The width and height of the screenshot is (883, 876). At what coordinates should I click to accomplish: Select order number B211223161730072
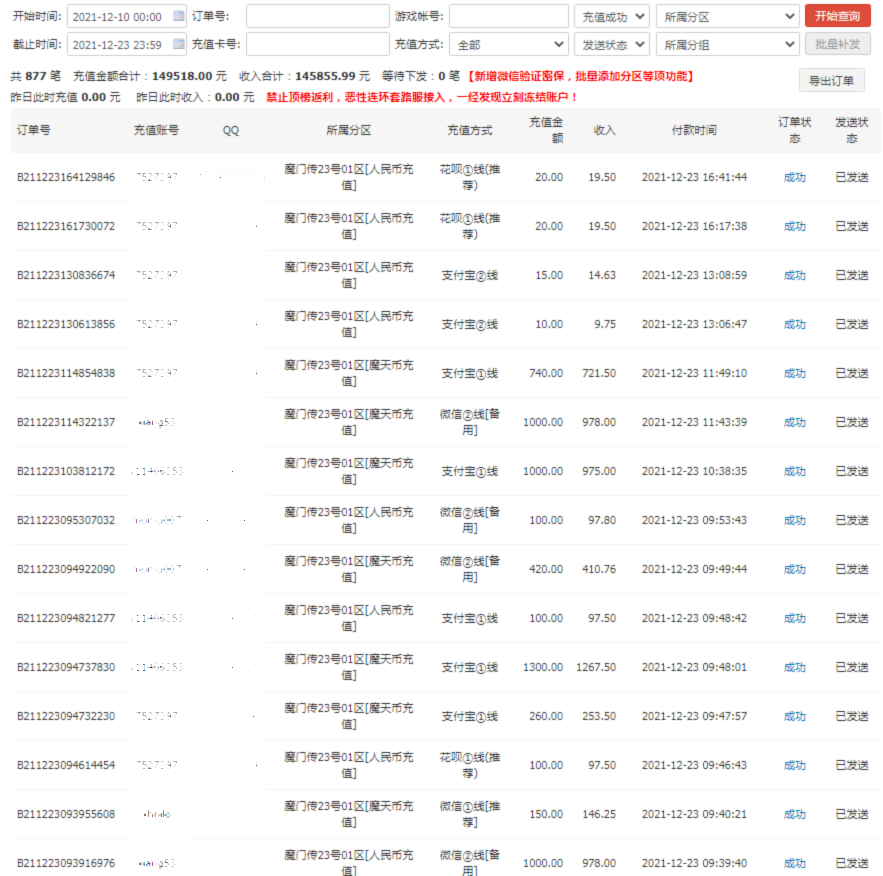(66, 226)
